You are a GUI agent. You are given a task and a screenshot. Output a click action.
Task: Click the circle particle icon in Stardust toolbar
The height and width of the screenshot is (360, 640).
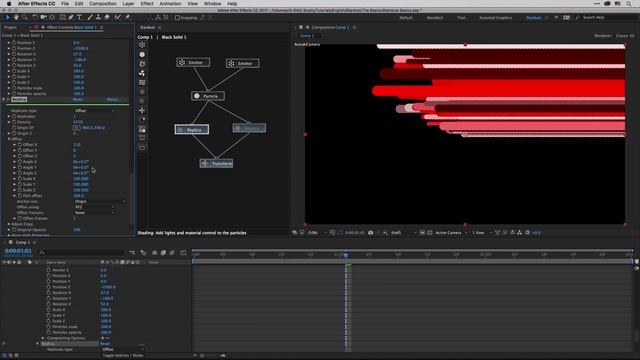[142, 54]
